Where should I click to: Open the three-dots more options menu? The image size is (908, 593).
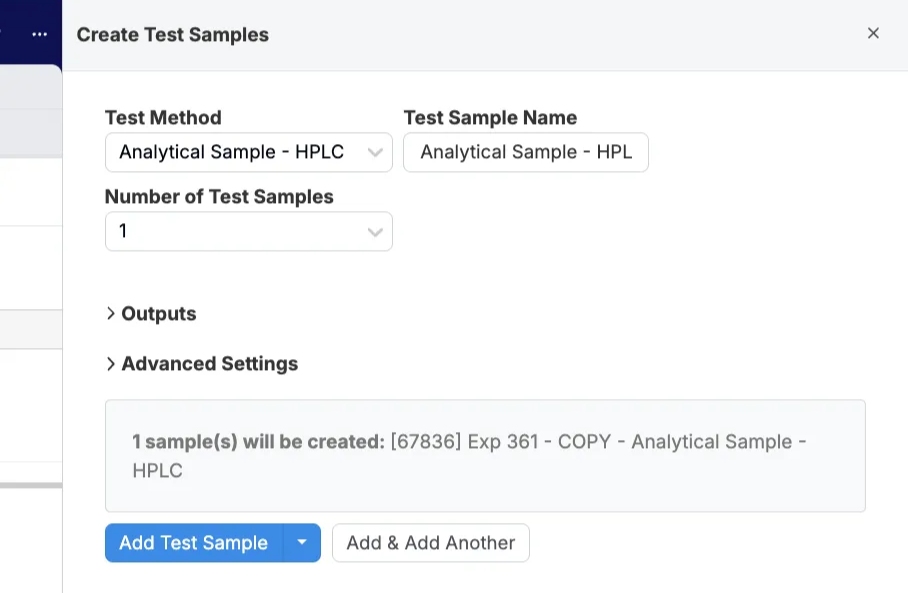[x=39, y=34]
